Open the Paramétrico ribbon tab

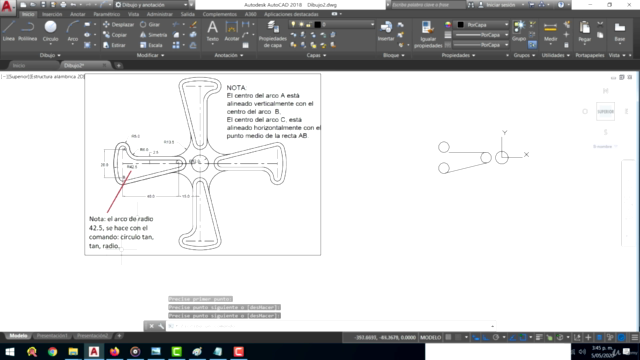pos(107,14)
